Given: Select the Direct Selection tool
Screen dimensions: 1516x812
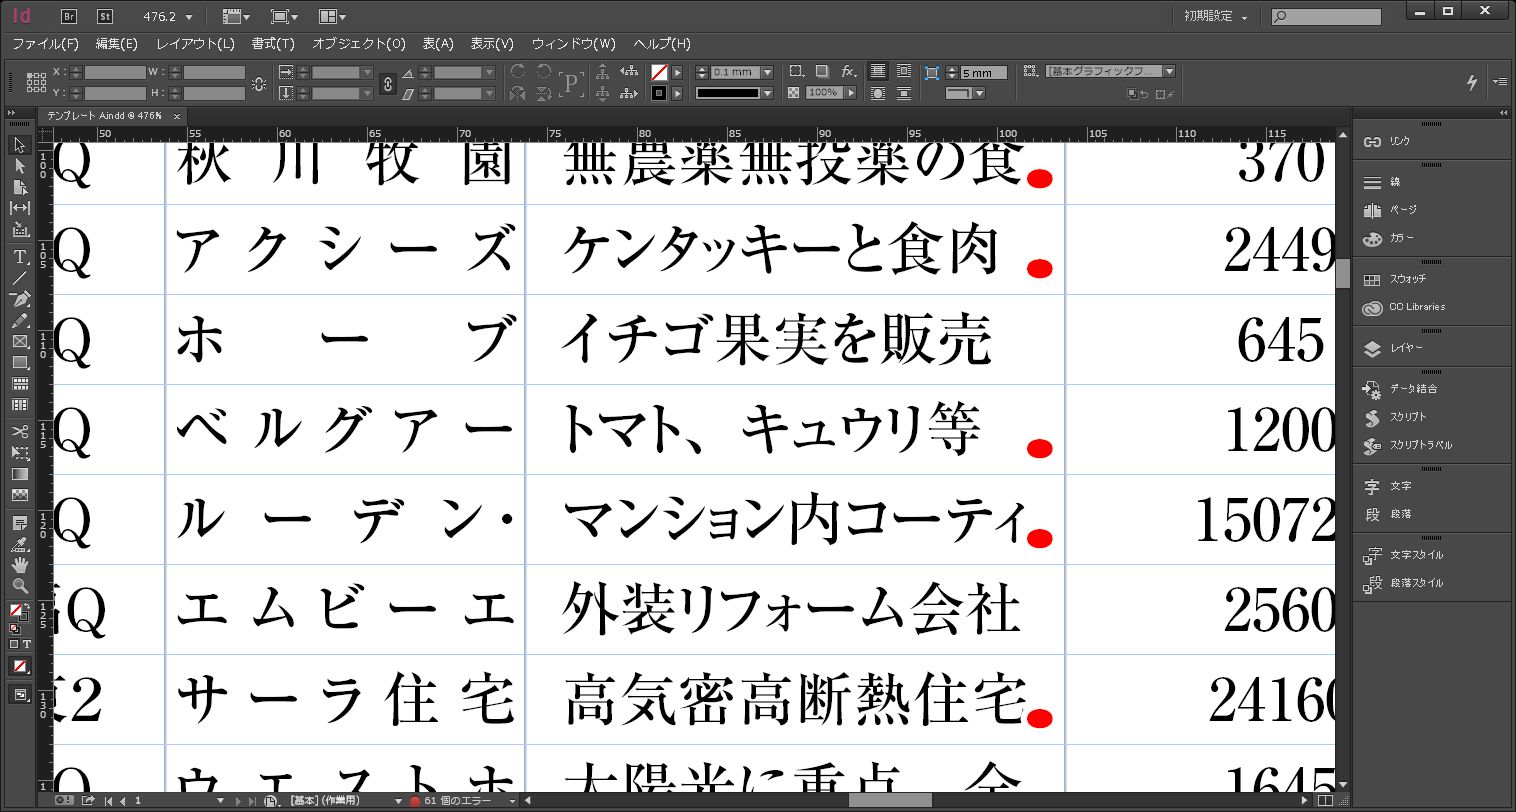Looking at the screenshot, I should (20, 166).
